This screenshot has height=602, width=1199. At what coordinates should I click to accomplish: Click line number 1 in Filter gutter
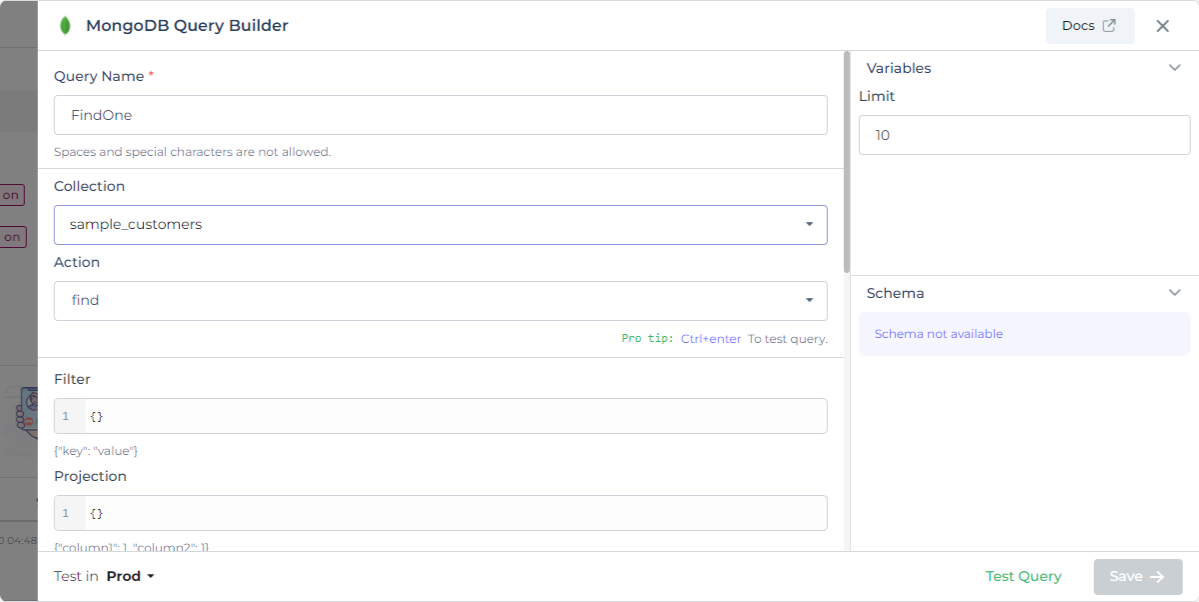pos(66,416)
